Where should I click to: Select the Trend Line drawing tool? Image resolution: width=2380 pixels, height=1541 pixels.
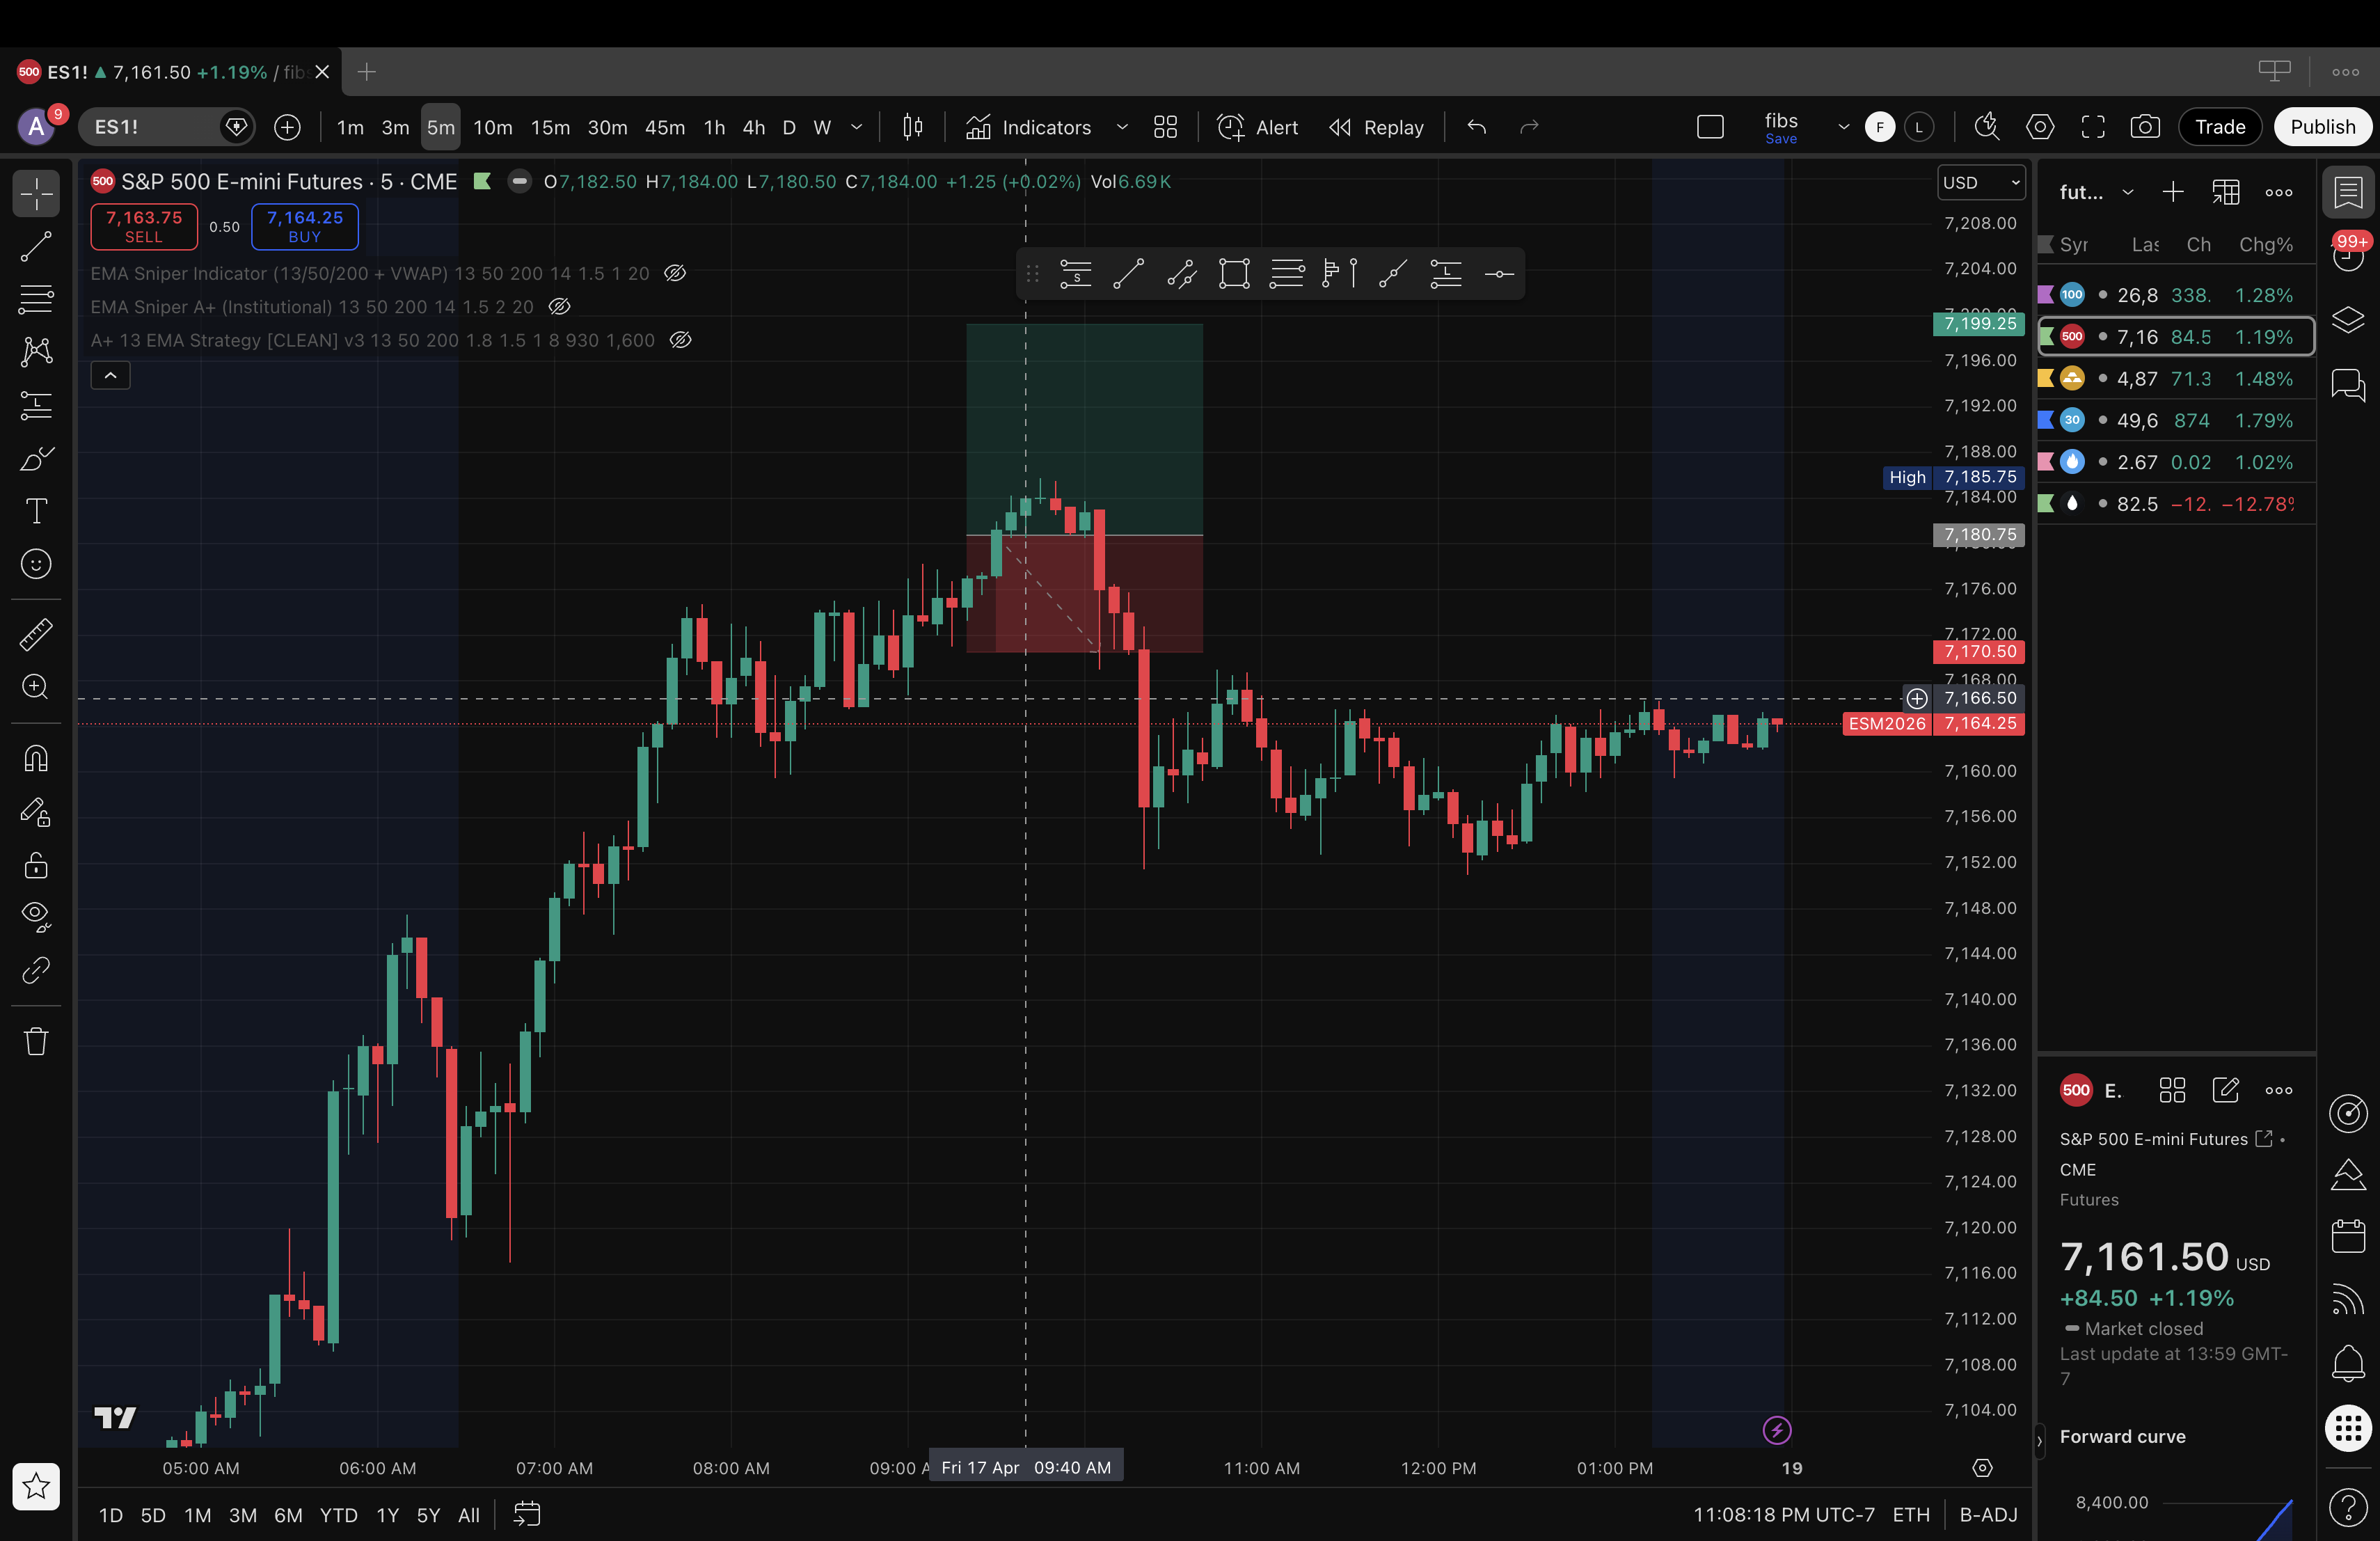click(36, 246)
